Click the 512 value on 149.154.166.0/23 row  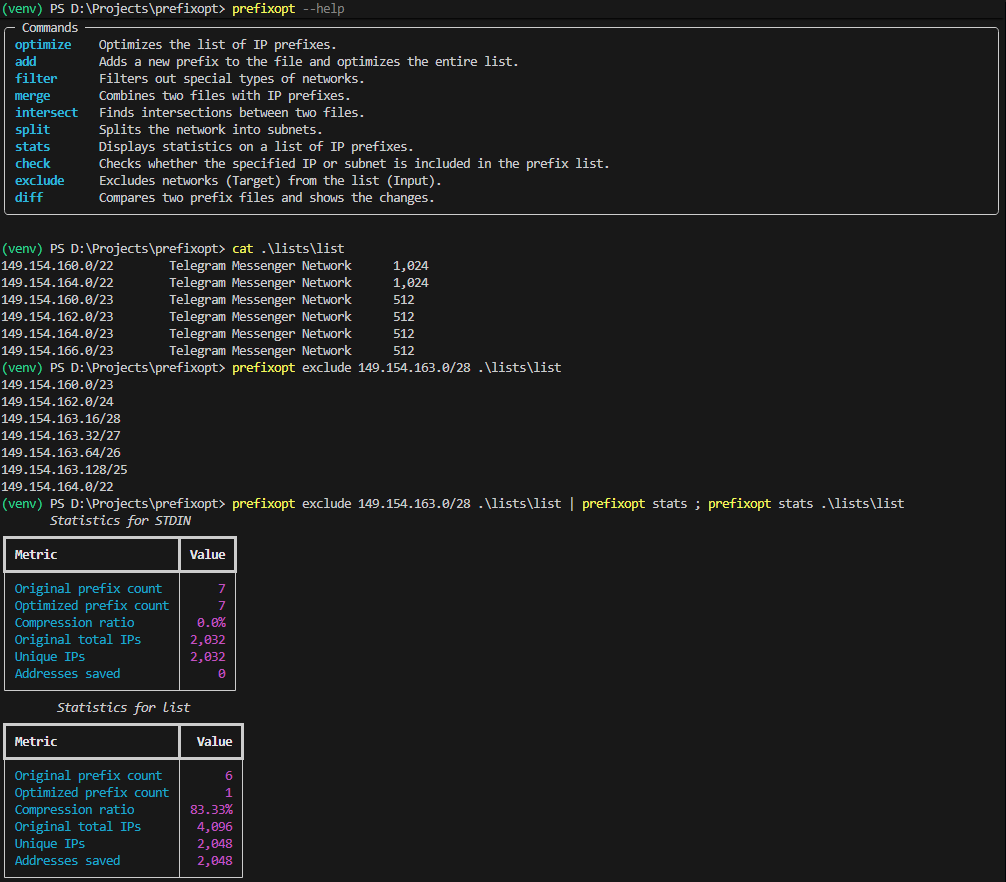pos(404,351)
